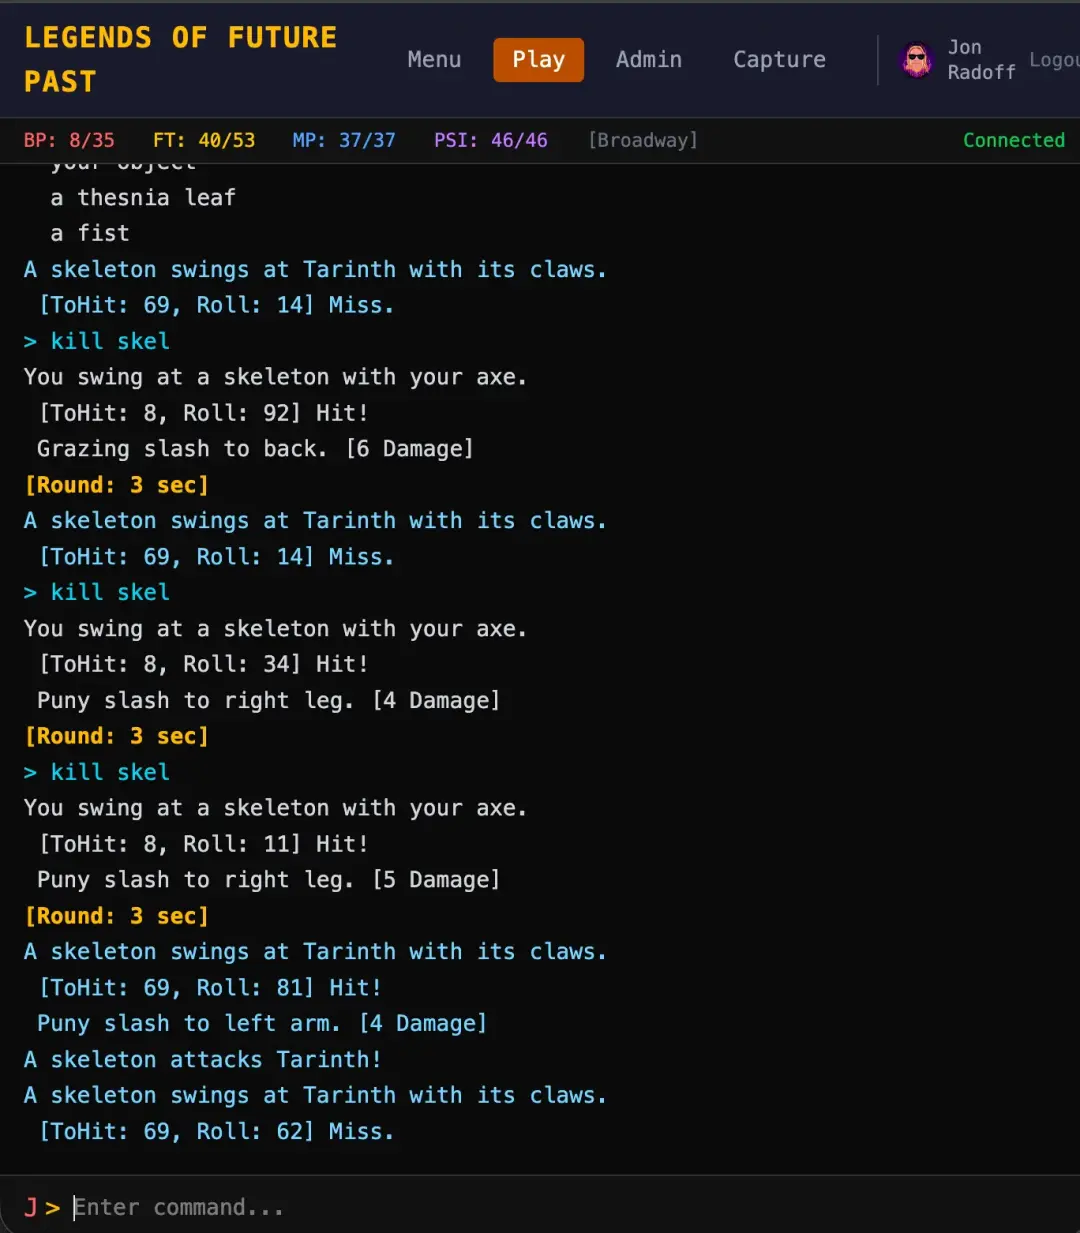Select the Play tab
The image size is (1080, 1233).
coord(538,60)
